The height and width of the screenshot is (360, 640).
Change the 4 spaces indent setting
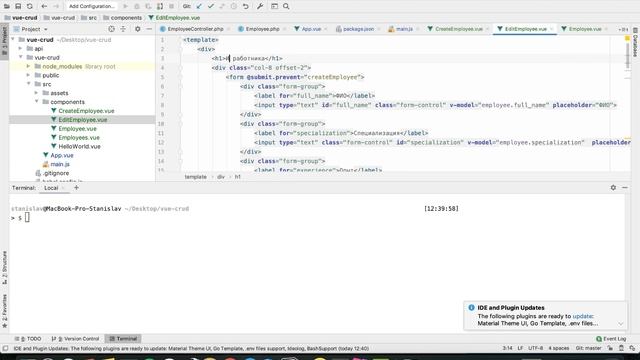(x=558, y=348)
